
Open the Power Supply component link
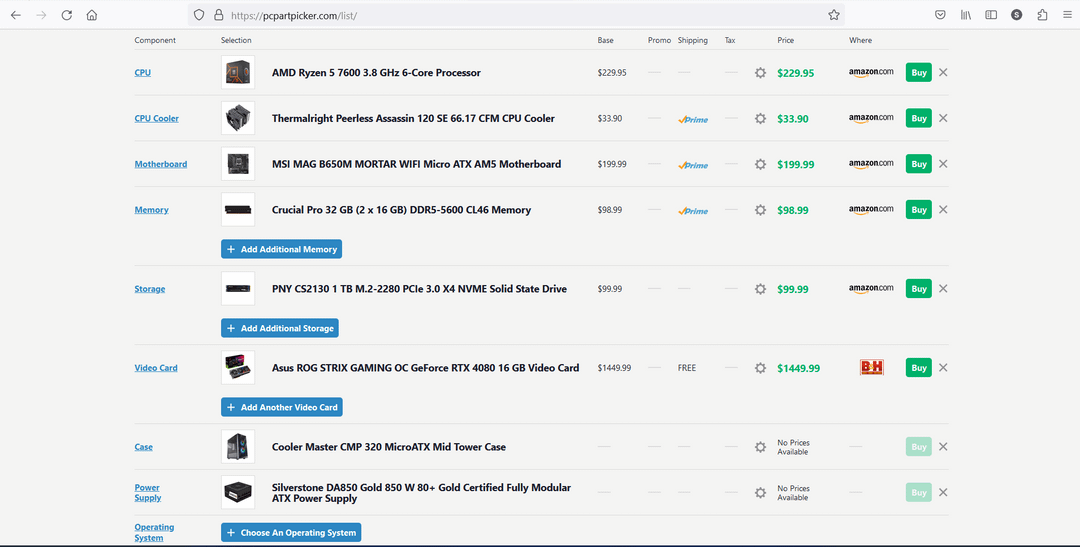click(147, 493)
